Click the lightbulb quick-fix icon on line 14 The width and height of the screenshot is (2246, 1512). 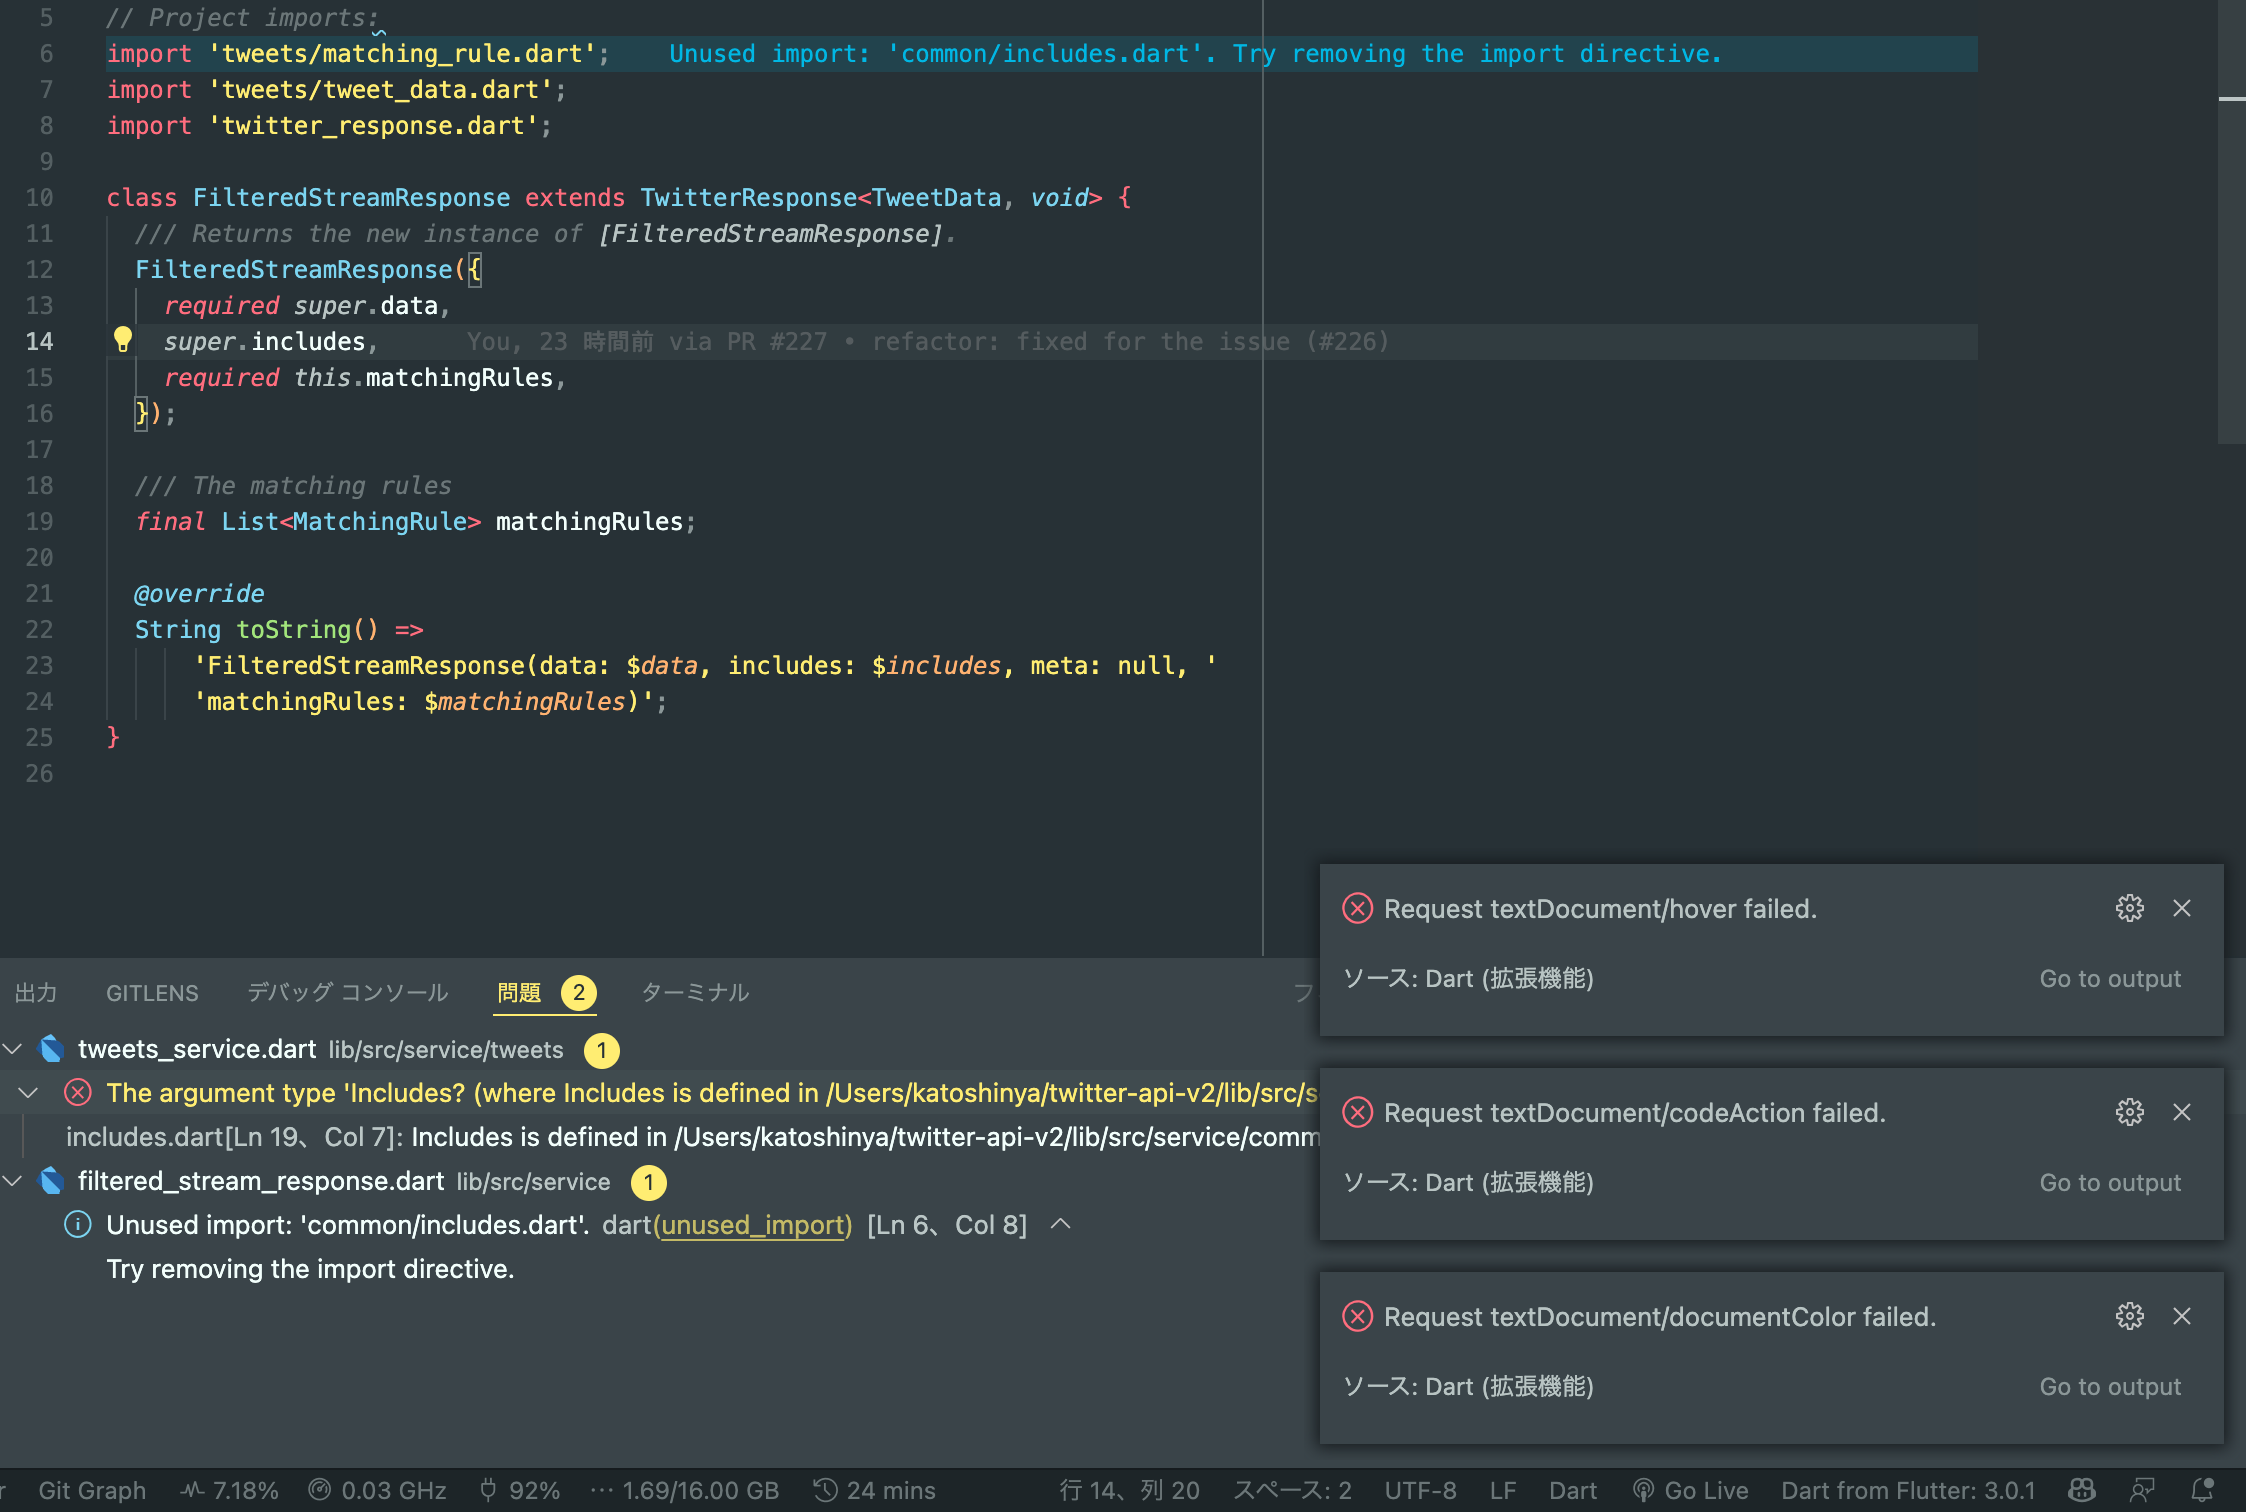point(122,340)
